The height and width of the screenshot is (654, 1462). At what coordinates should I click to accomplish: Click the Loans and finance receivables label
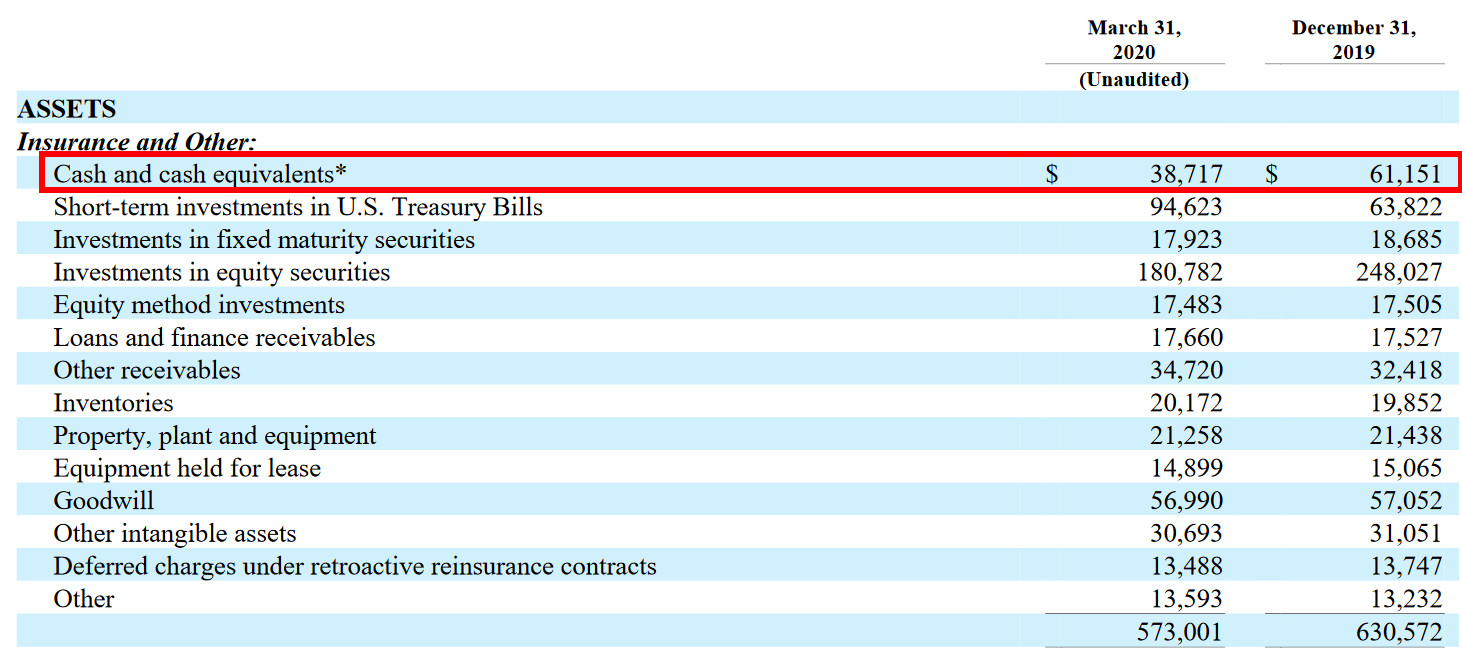[214, 338]
